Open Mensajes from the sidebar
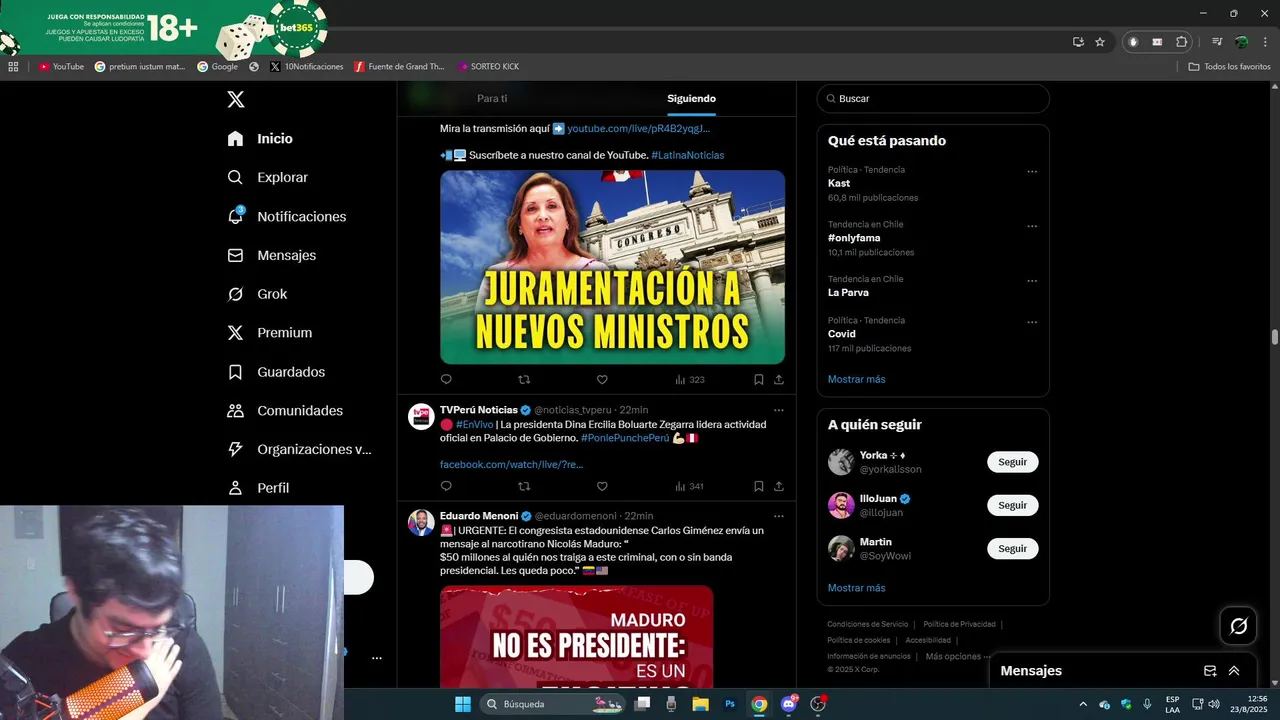Viewport: 1280px width, 720px height. click(x=271, y=255)
